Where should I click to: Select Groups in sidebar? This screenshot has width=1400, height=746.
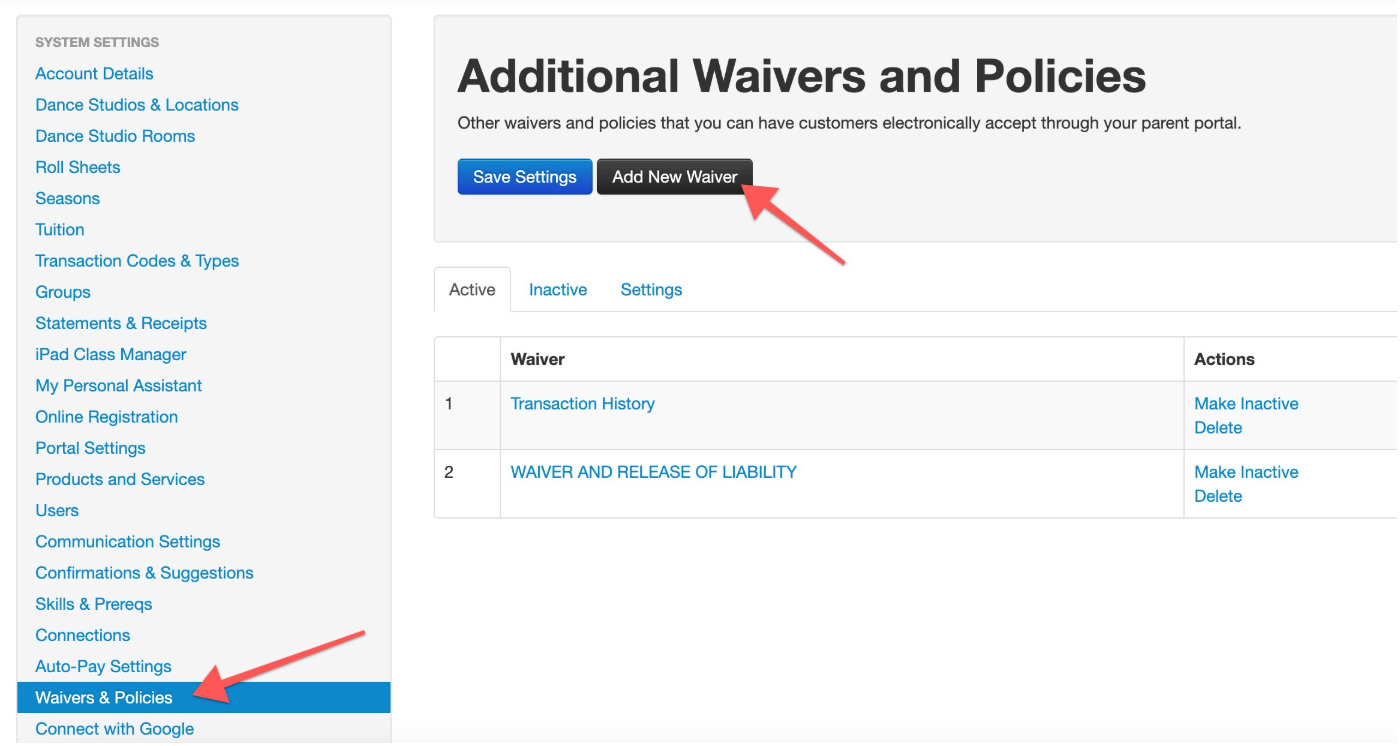[63, 292]
